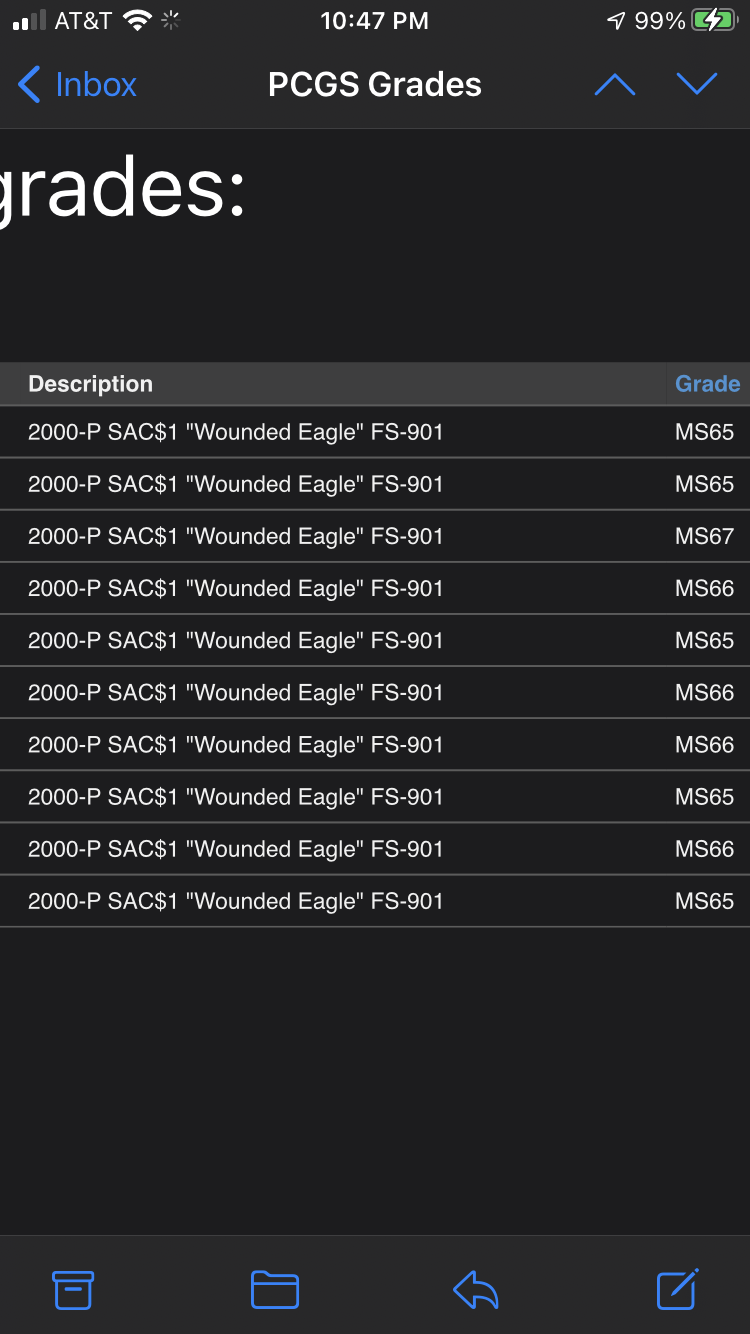This screenshot has height=1334, width=750.
Task: Tap the large grades: heading text
Action: (123, 190)
